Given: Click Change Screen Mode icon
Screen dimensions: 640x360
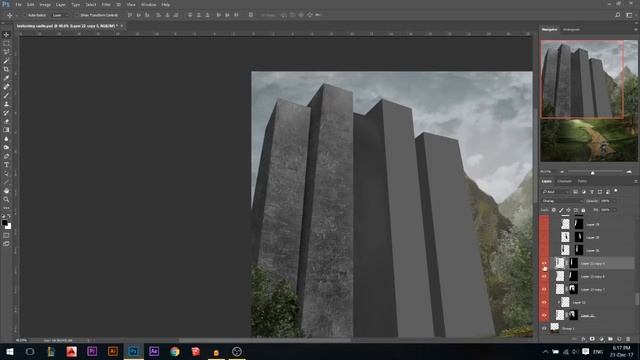Looking at the screenshot, I should (x=6, y=244).
